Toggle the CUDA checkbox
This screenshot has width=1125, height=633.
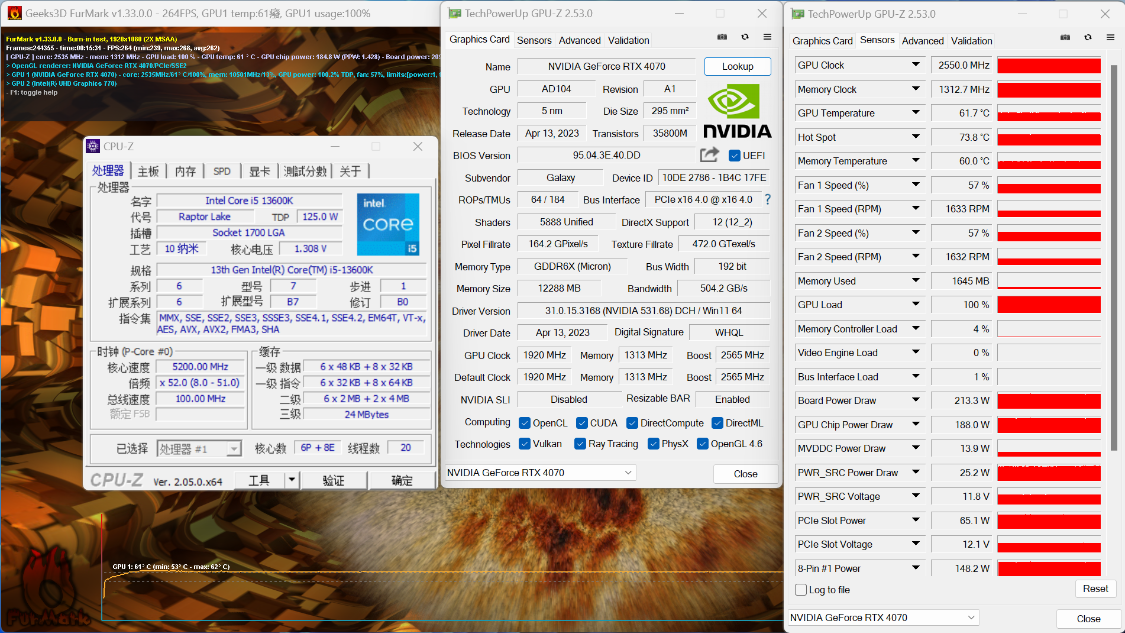582,423
